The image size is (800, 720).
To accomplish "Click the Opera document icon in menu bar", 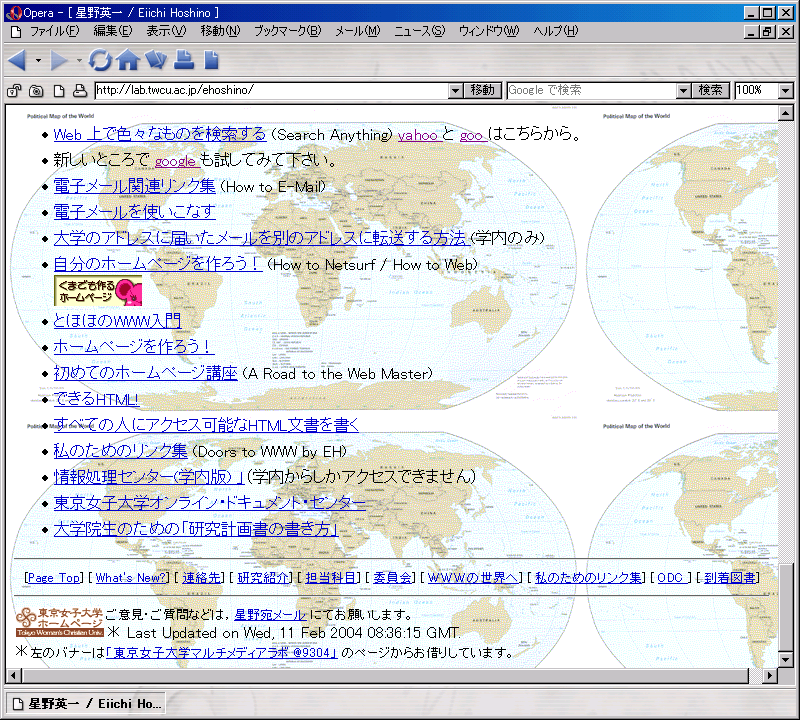I will pyautogui.click(x=16, y=32).
